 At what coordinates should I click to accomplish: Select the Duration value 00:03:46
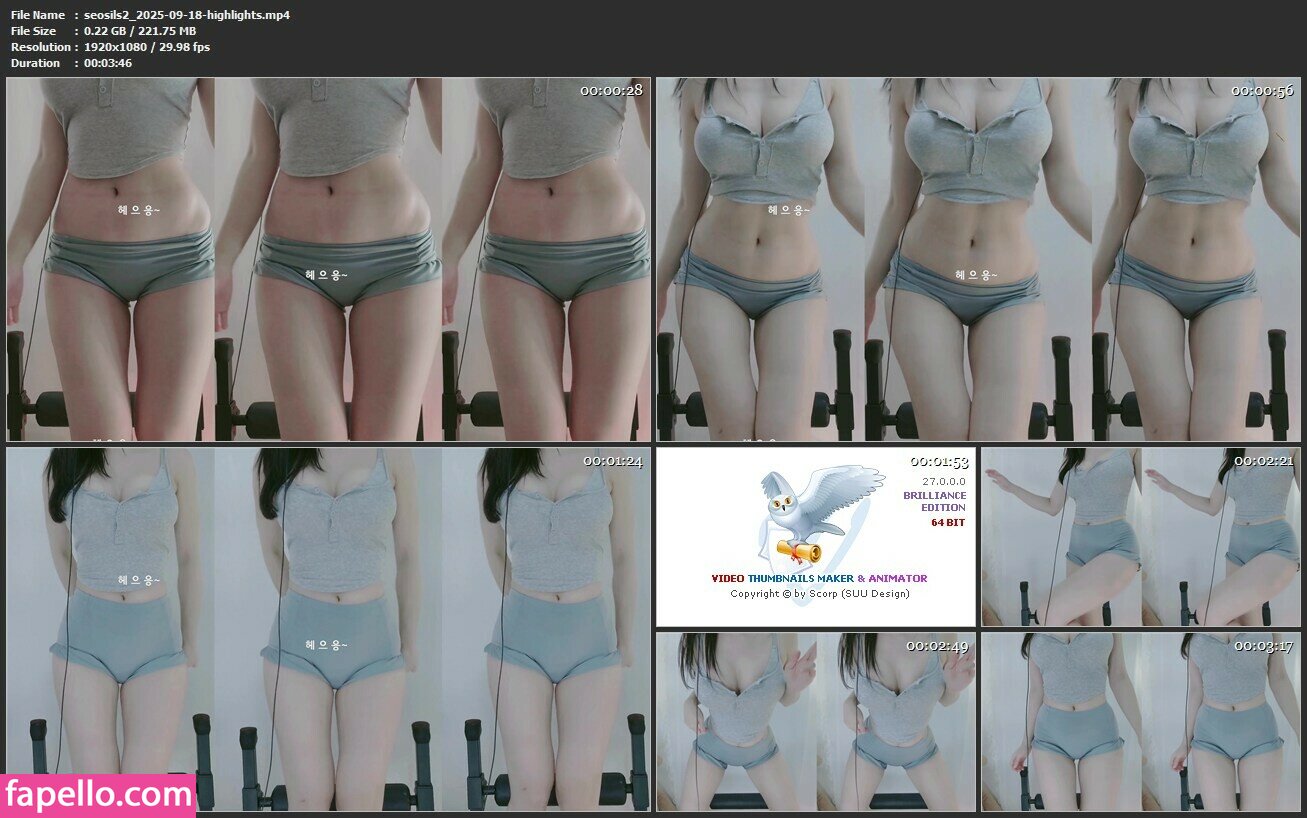tap(108, 63)
